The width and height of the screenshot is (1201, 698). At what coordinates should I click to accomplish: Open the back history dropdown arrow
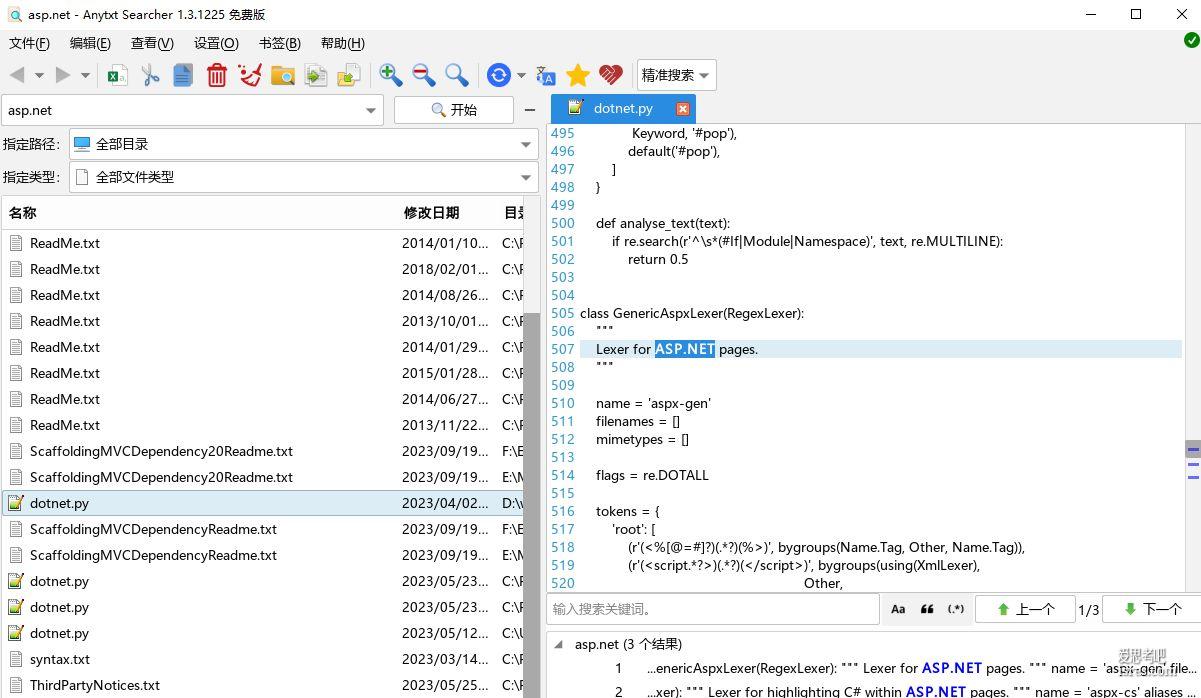click(39, 75)
